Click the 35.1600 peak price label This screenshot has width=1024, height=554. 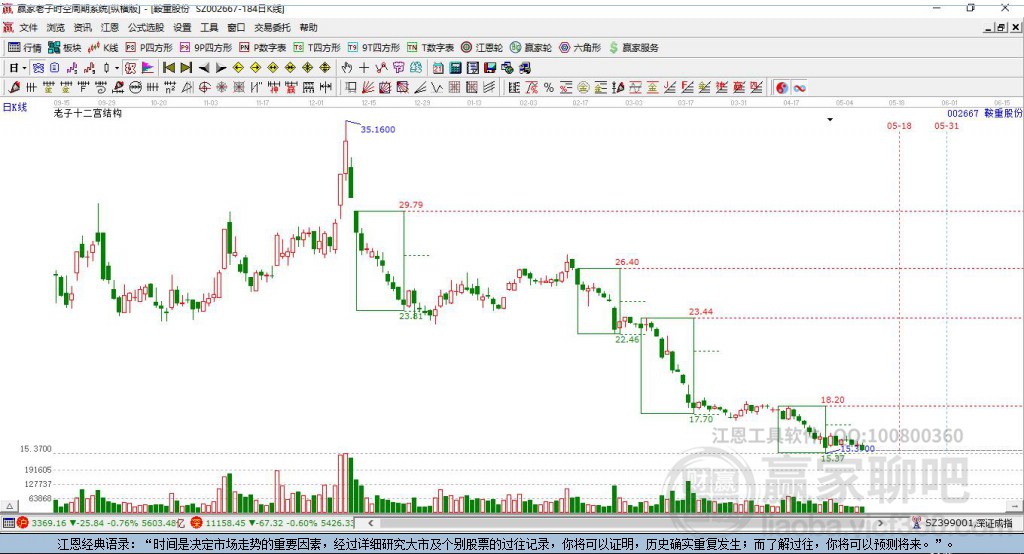[377, 129]
